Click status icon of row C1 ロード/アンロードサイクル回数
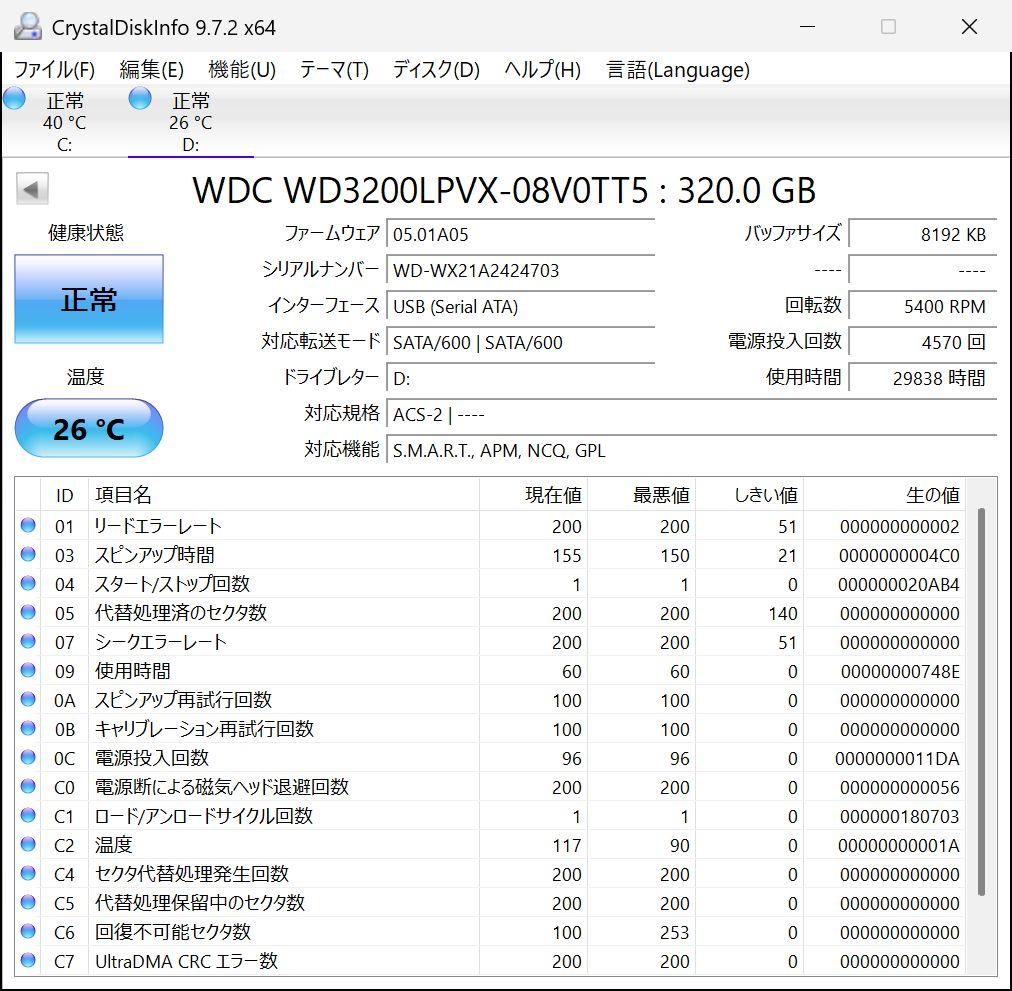The height and width of the screenshot is (991, 1012). coord(28,816)
